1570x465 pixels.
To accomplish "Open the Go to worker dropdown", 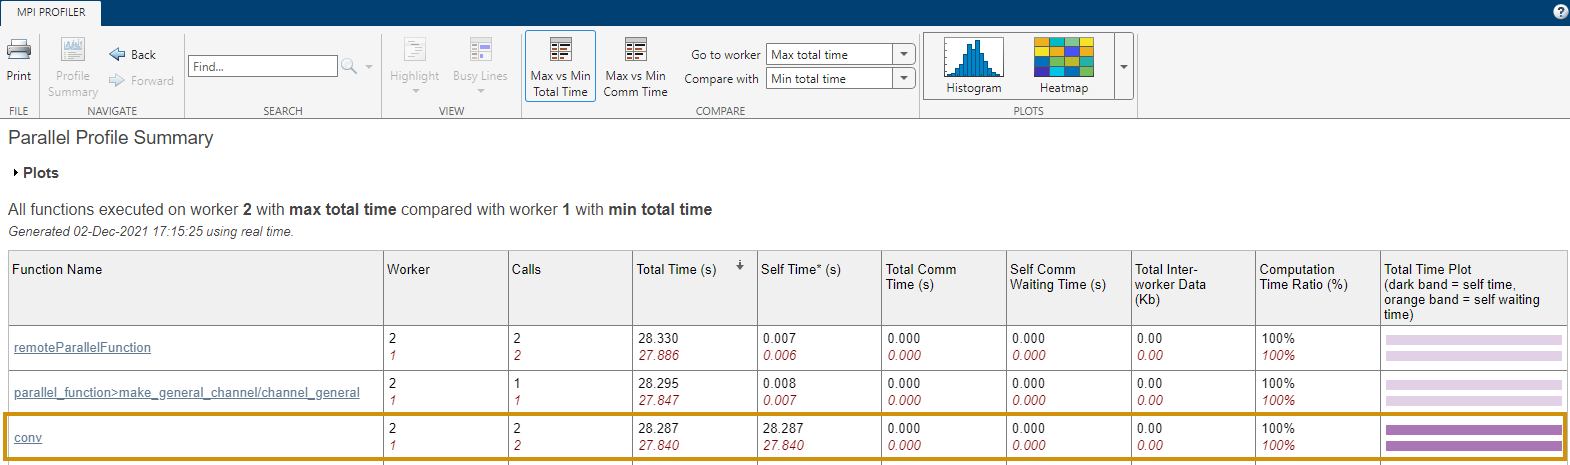I will point(904,55).
